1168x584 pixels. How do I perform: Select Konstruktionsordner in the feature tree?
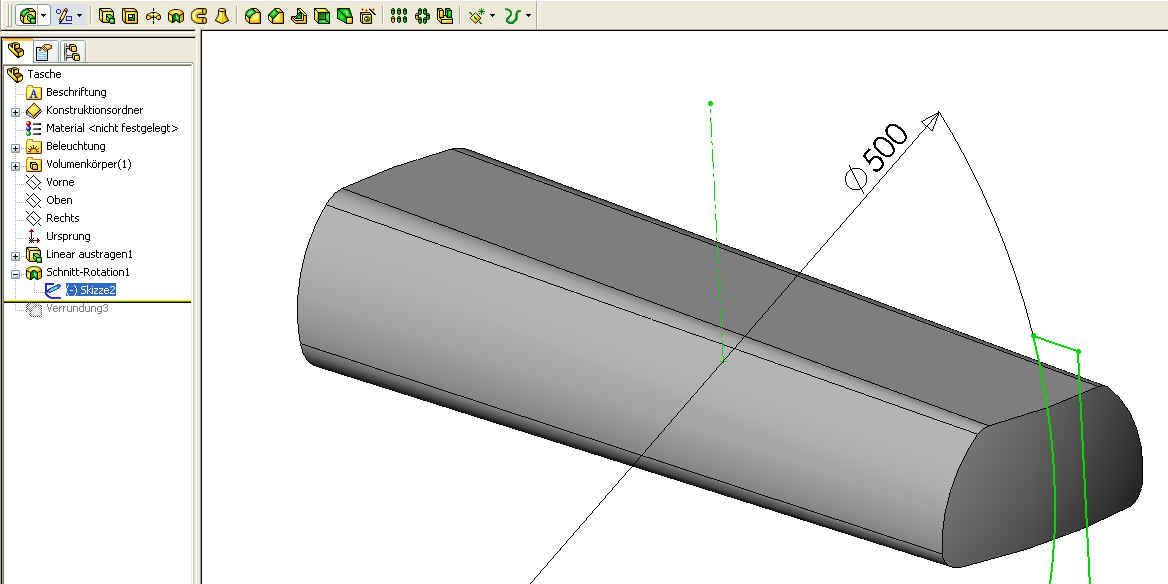click(95, 110)
